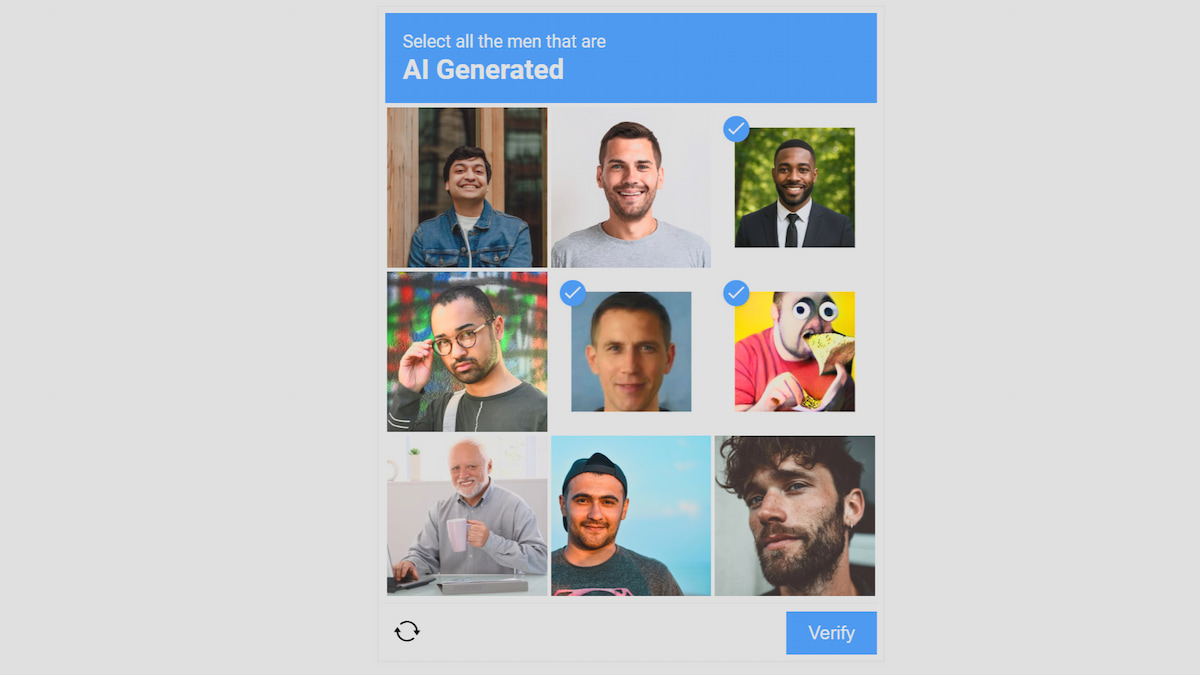Click the blue checkmark on yellow background tile
This screenshot has height=675, width=1200.
click(x=736, y=293)
